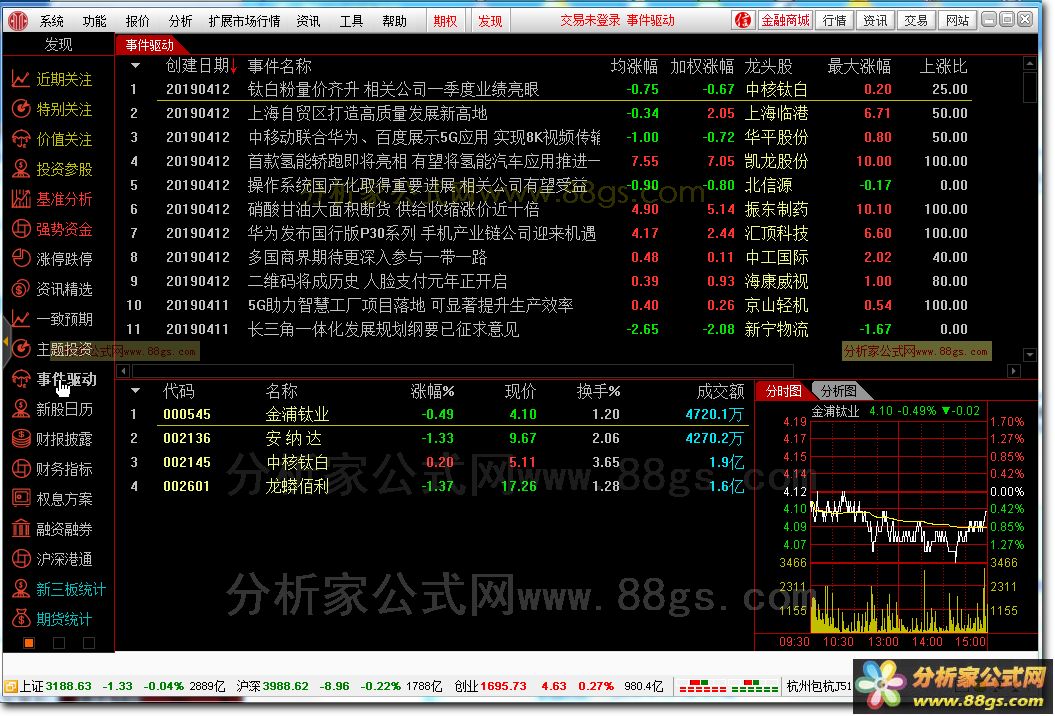The height and width of the screenshot is (716, 1055).
Task: Click the 期权 button
Action: coord(445,22)
